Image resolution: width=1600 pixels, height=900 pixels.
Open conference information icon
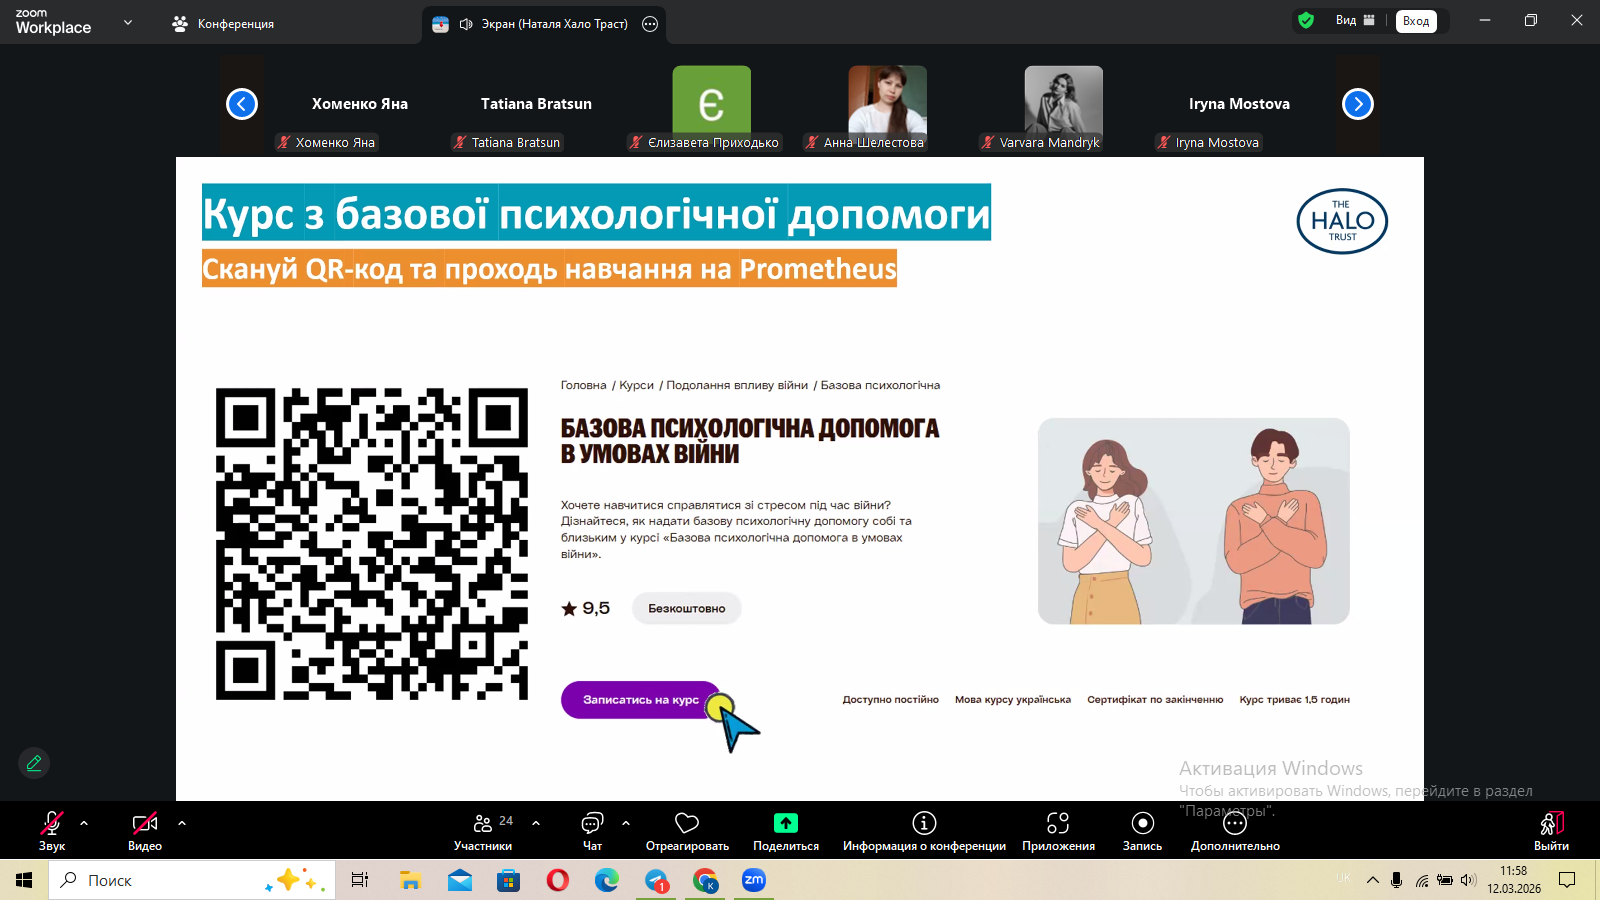924,823
